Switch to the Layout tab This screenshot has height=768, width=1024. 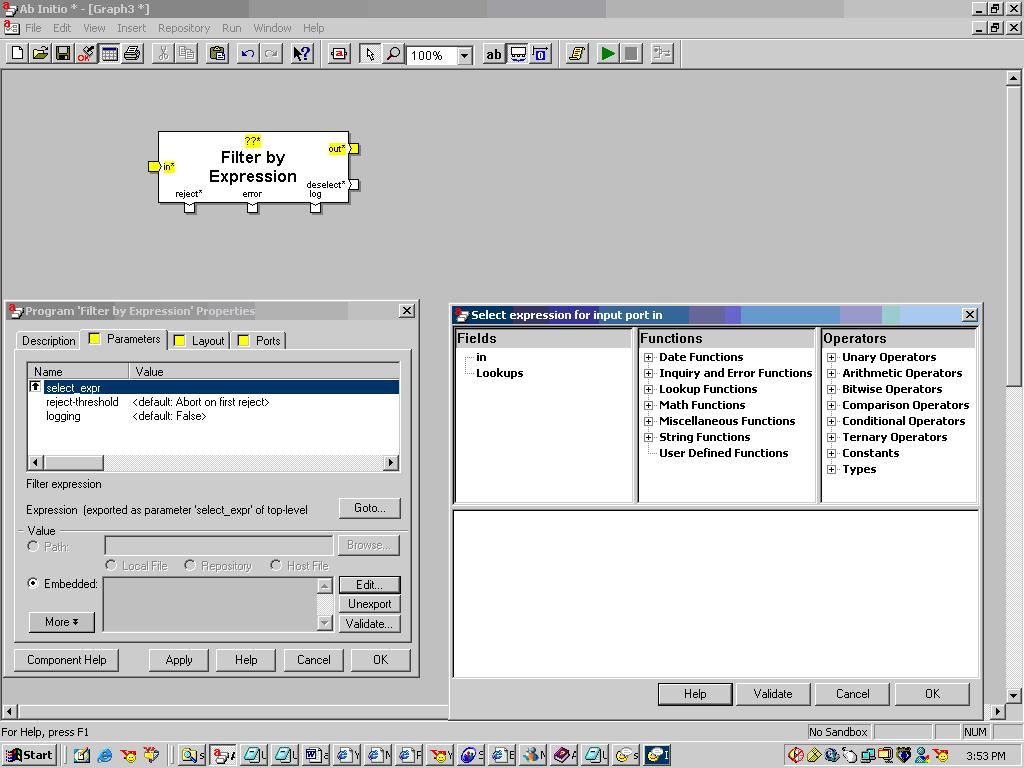[x=199, y=340]
